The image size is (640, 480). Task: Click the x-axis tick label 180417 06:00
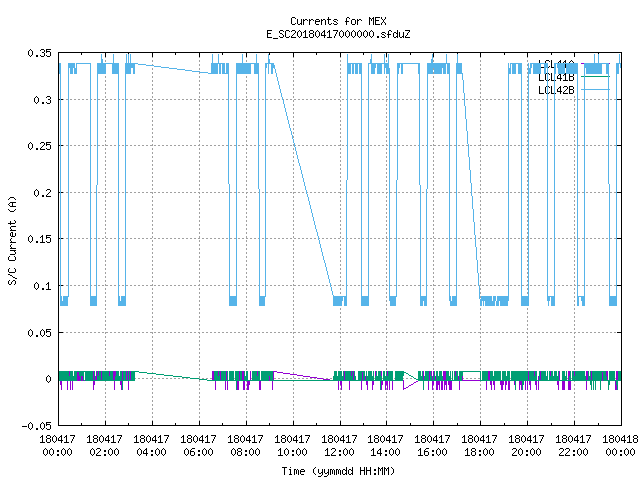[x=198, y=446]
